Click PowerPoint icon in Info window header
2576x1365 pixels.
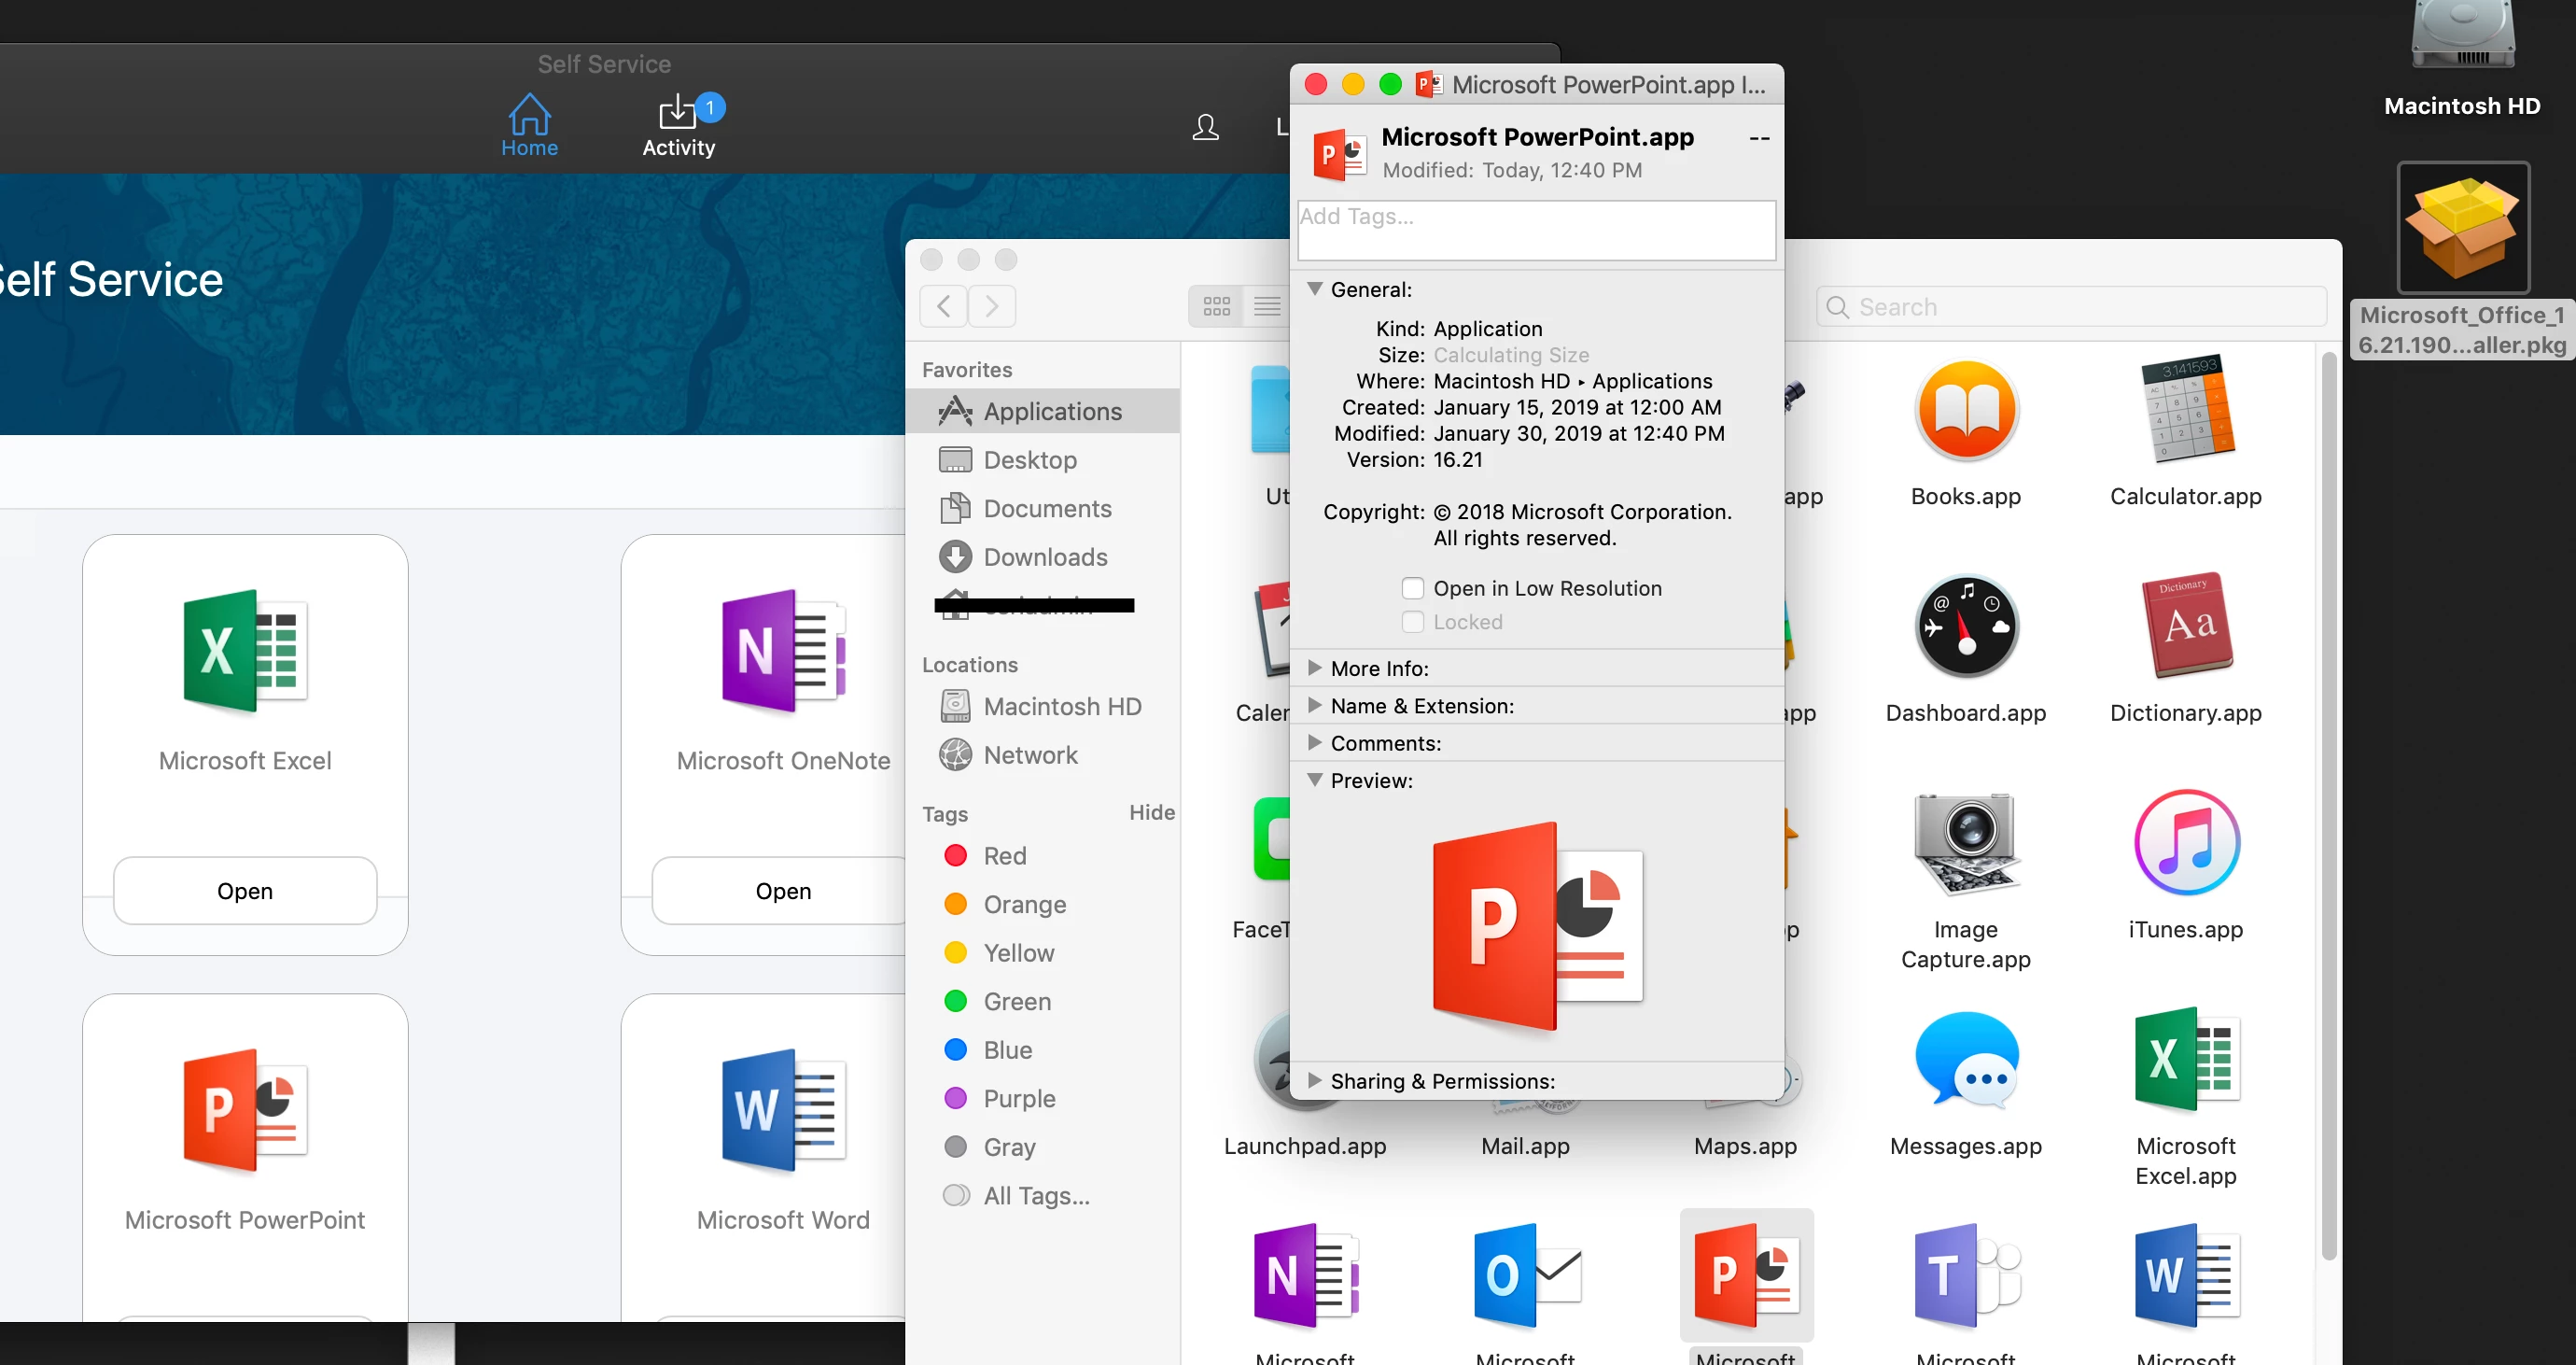click(1339, 154)
